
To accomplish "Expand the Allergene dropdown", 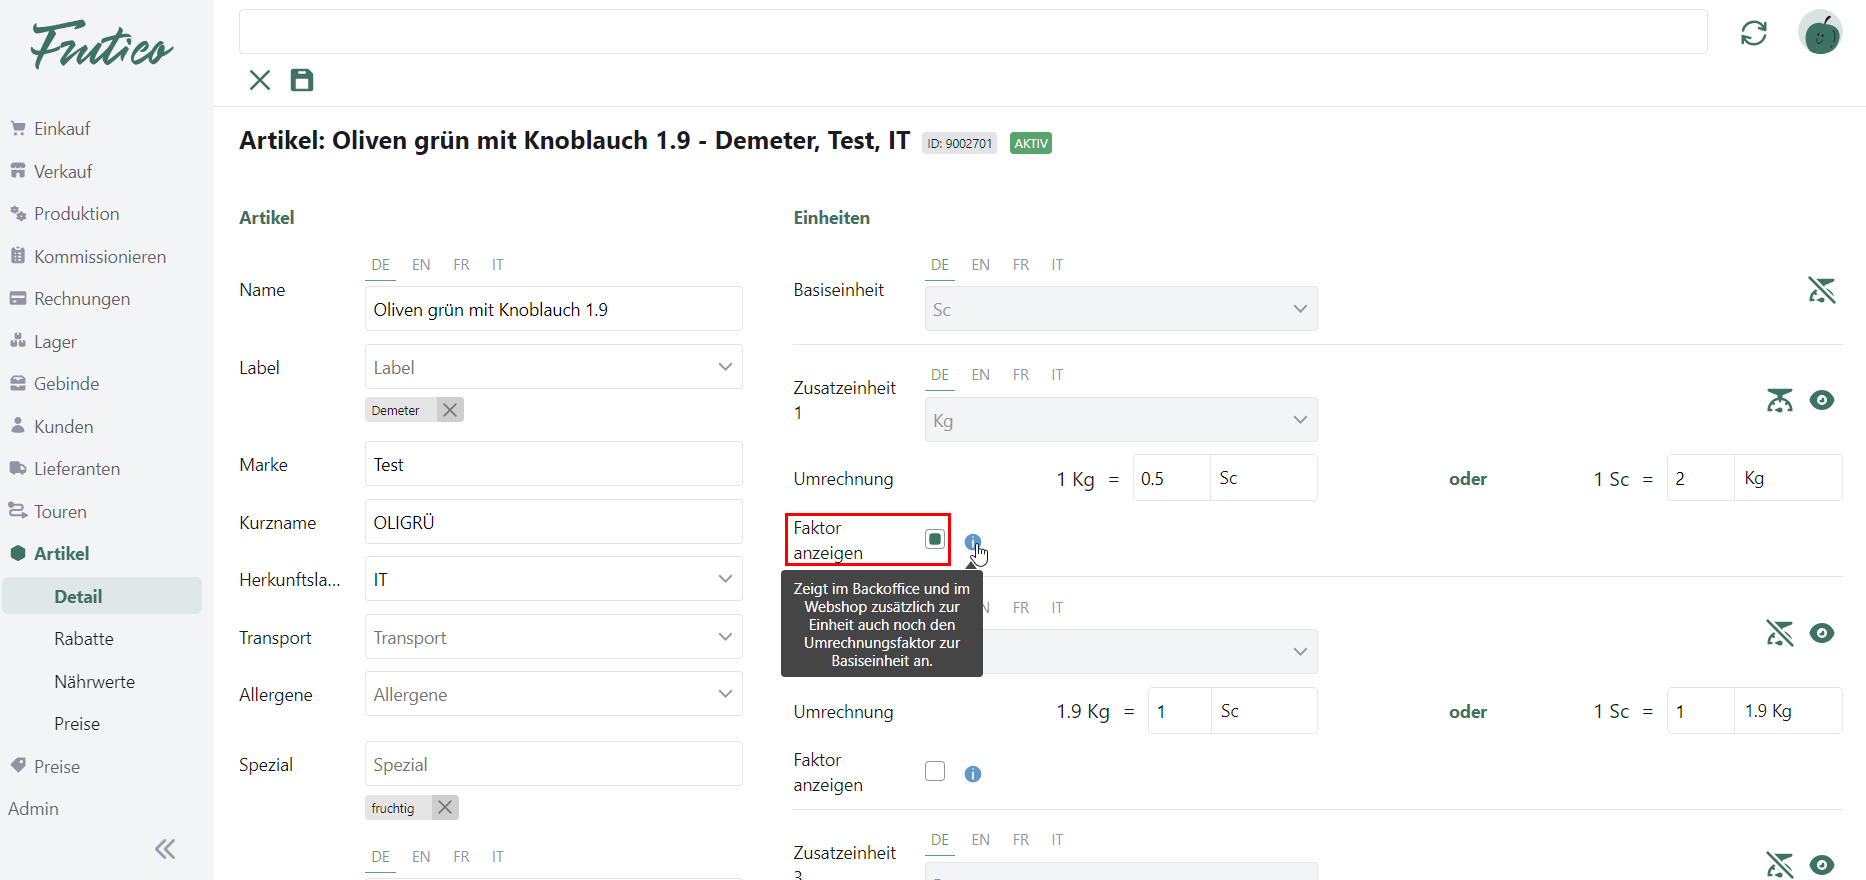I will click(553, 694).
